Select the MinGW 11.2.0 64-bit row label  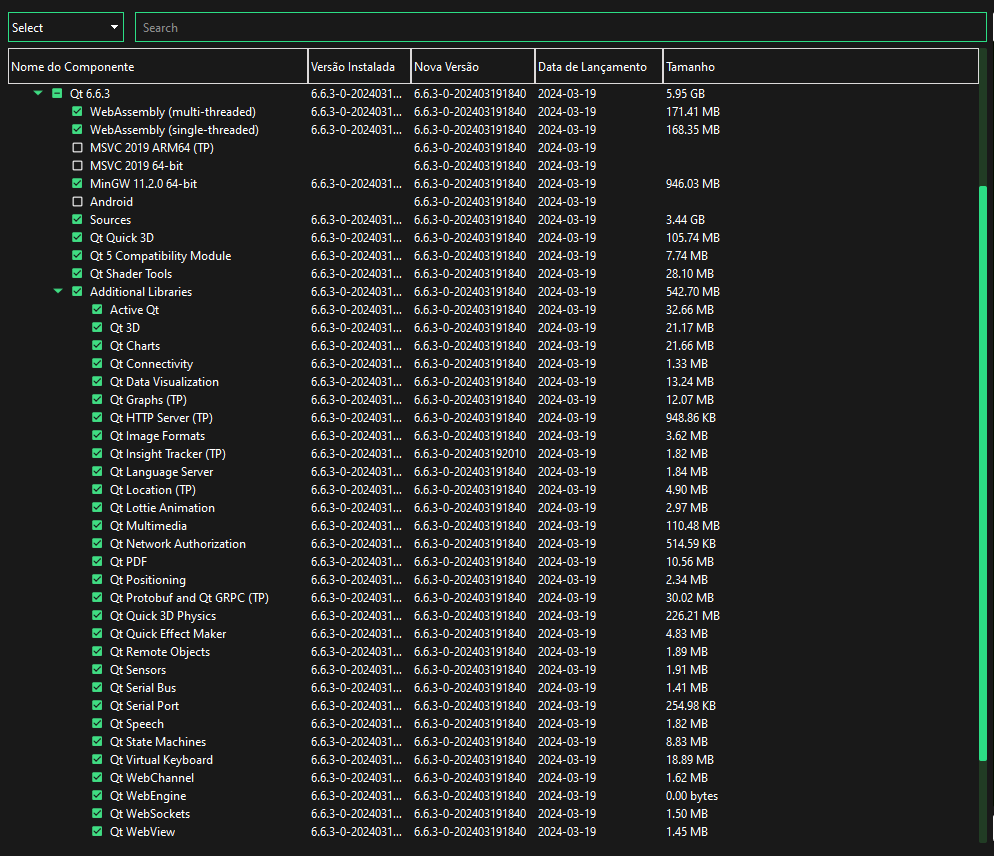pyautogui.click(x=143, y=183)
